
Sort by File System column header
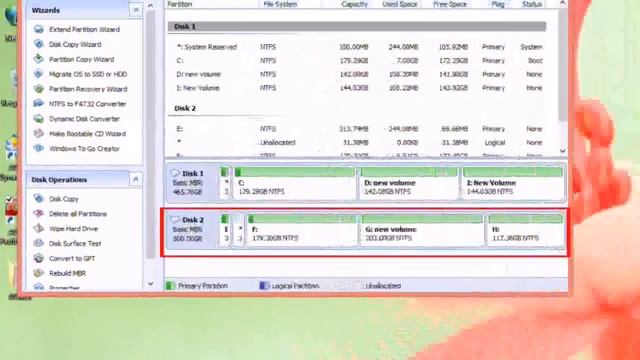pyautogui.click(x=280, y=4)
